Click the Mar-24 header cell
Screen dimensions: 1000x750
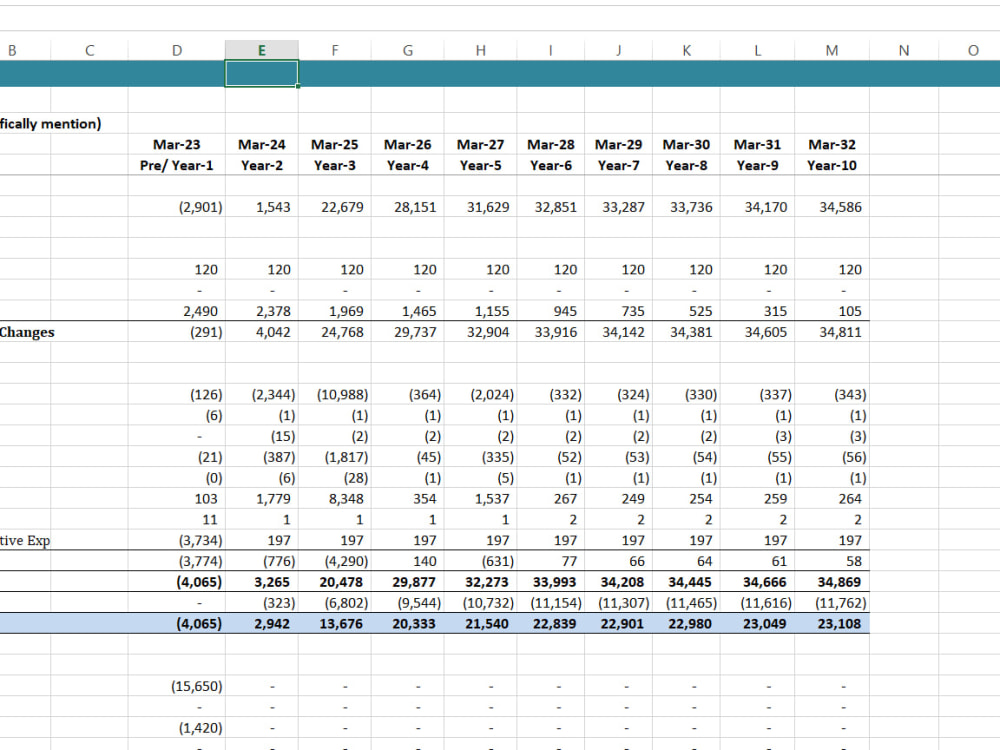(x=261, y=145)
